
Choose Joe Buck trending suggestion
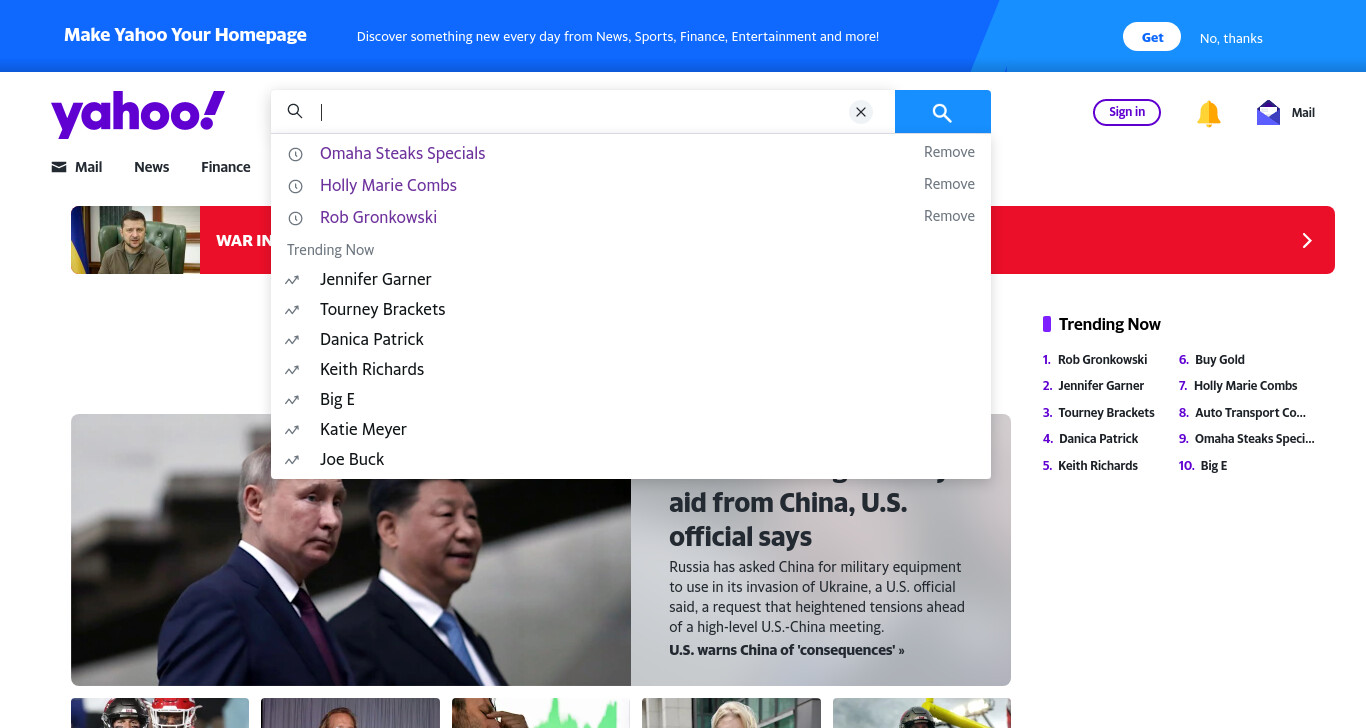(352, 459)
